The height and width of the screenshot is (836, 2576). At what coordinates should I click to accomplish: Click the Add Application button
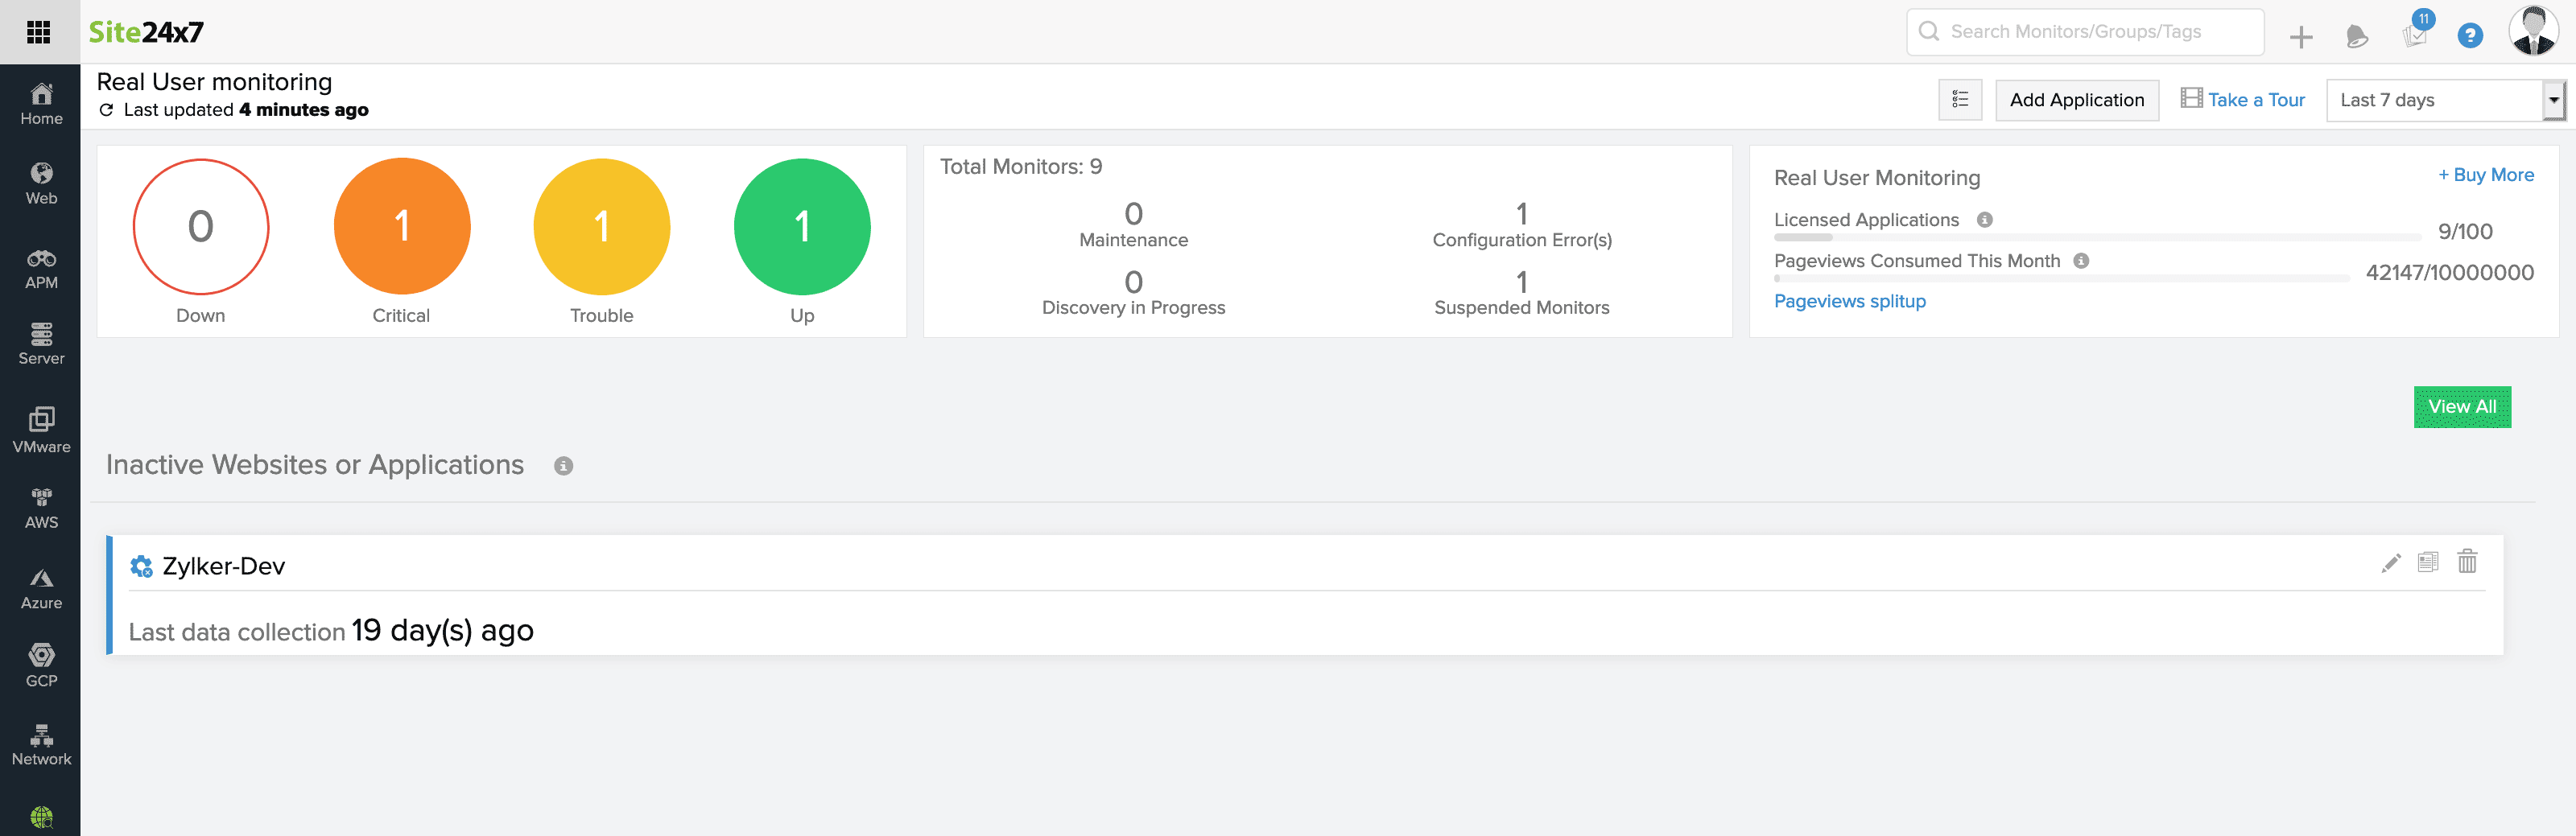coord(2076,99)
